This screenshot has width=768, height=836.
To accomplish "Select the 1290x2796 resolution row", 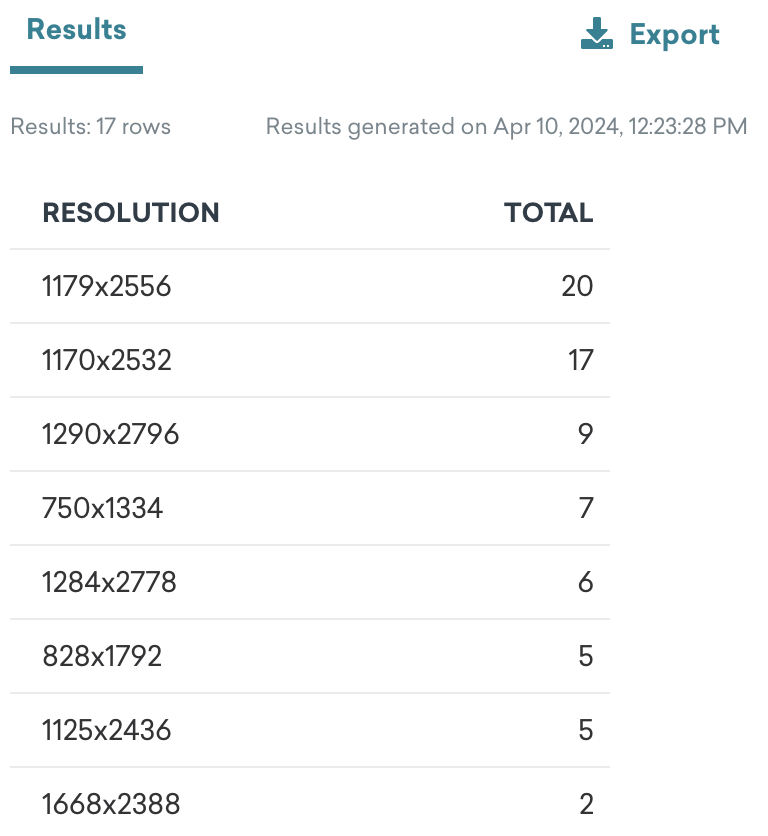I will [310, 434].
